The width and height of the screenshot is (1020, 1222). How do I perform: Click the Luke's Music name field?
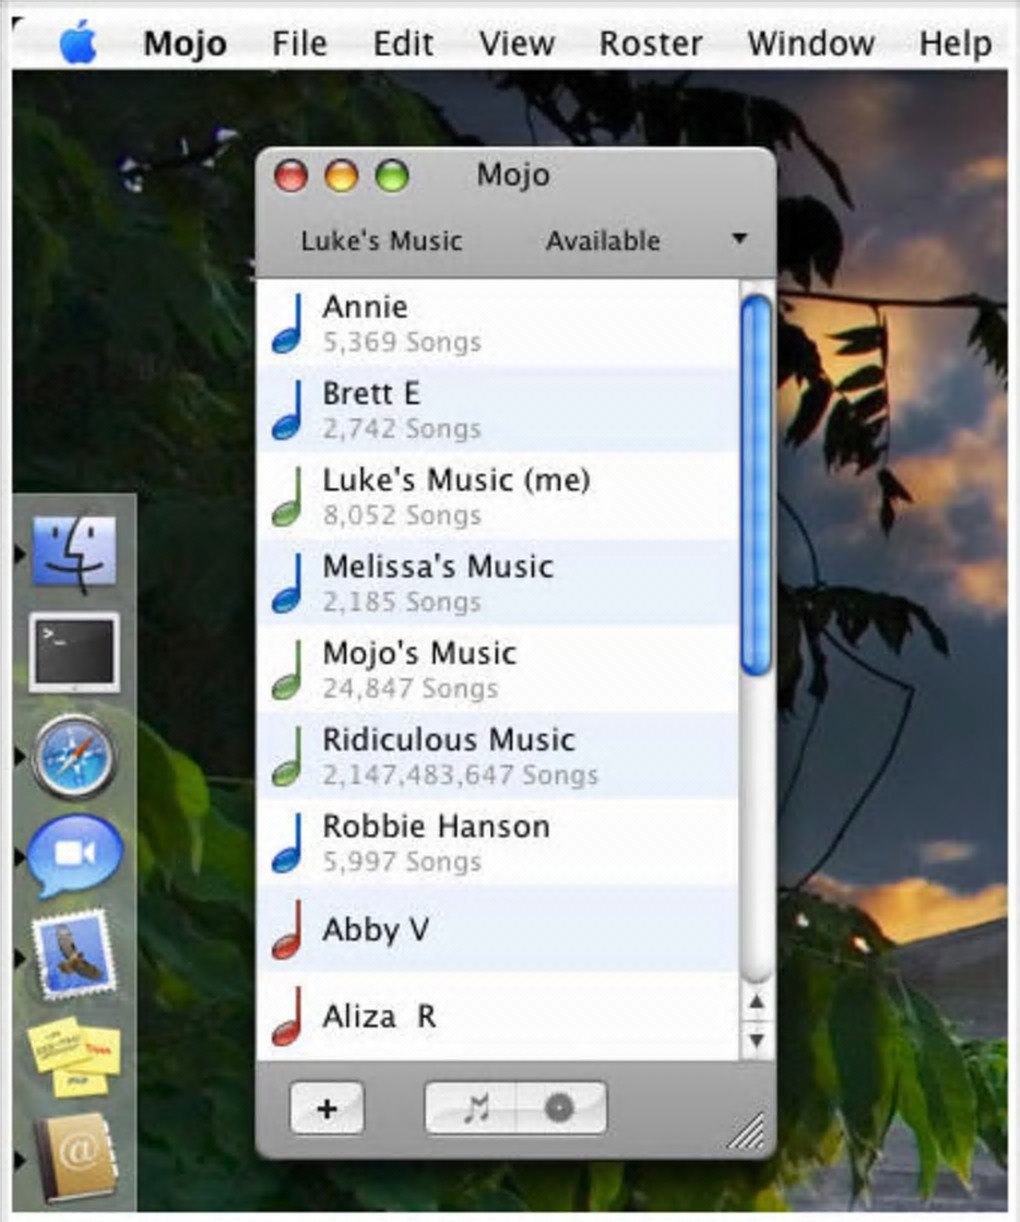(382, 241)
